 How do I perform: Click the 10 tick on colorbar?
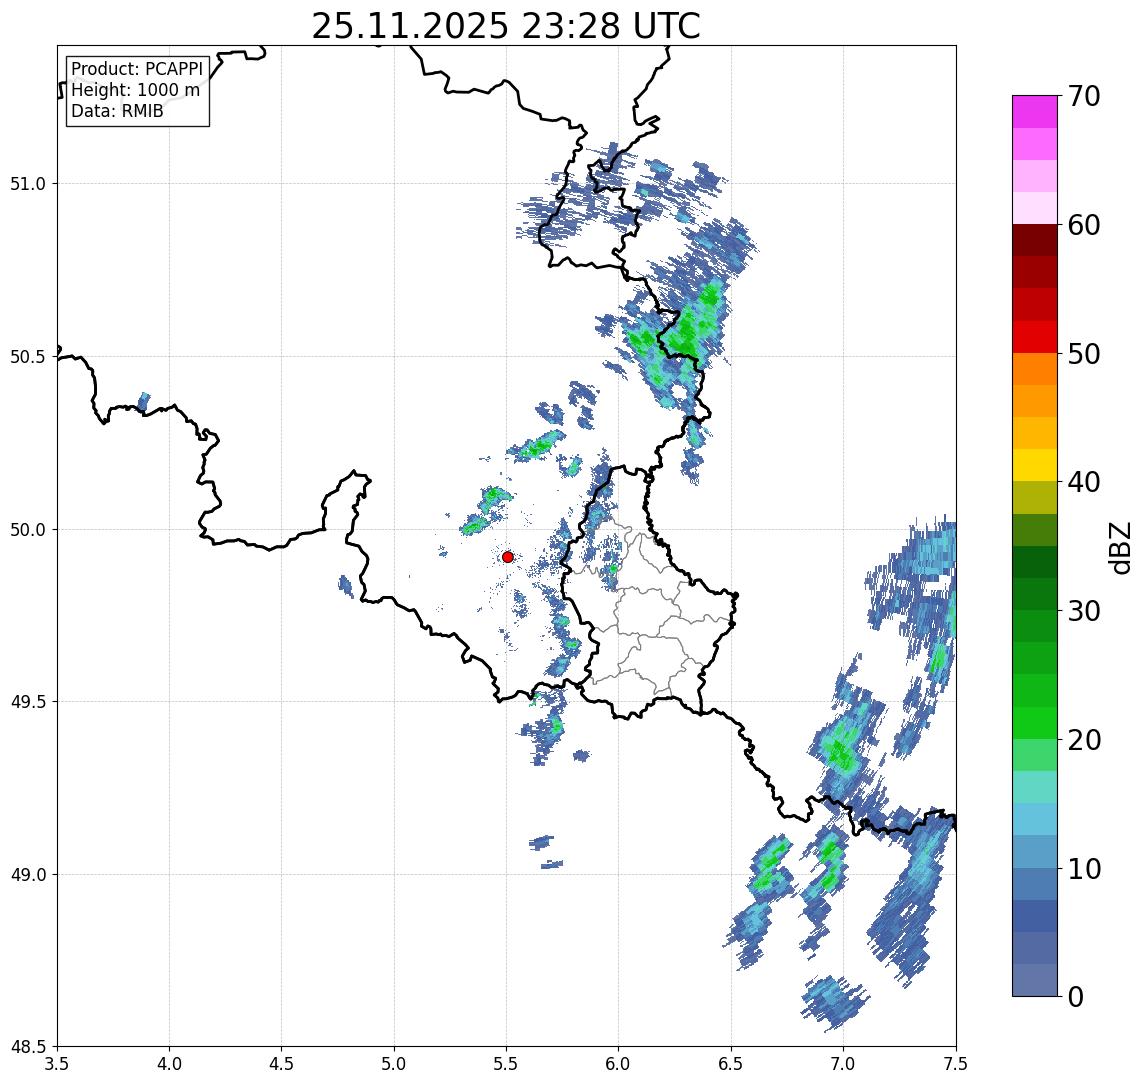click(1083, 868)
